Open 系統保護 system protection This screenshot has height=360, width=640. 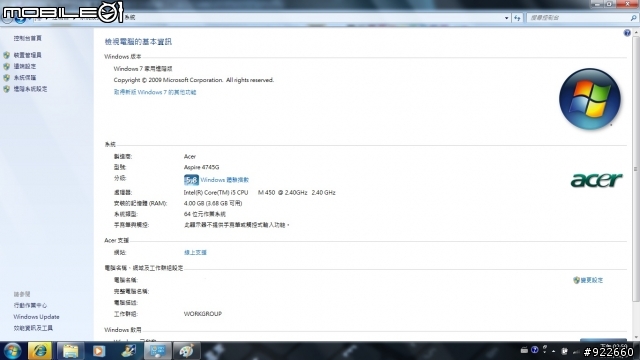coord(24,78)
